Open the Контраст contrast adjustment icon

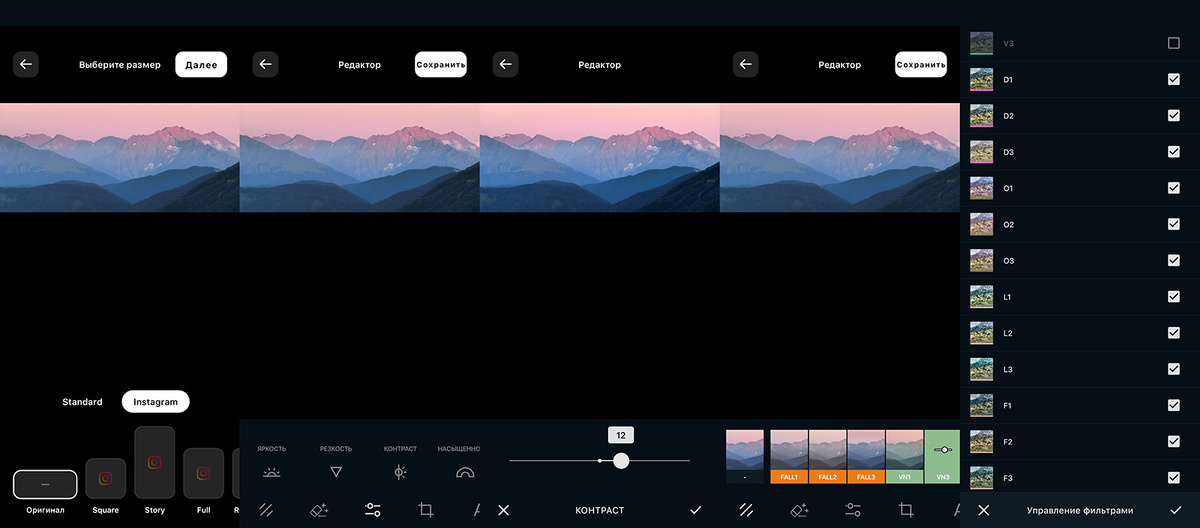click(x=400, y=471)
